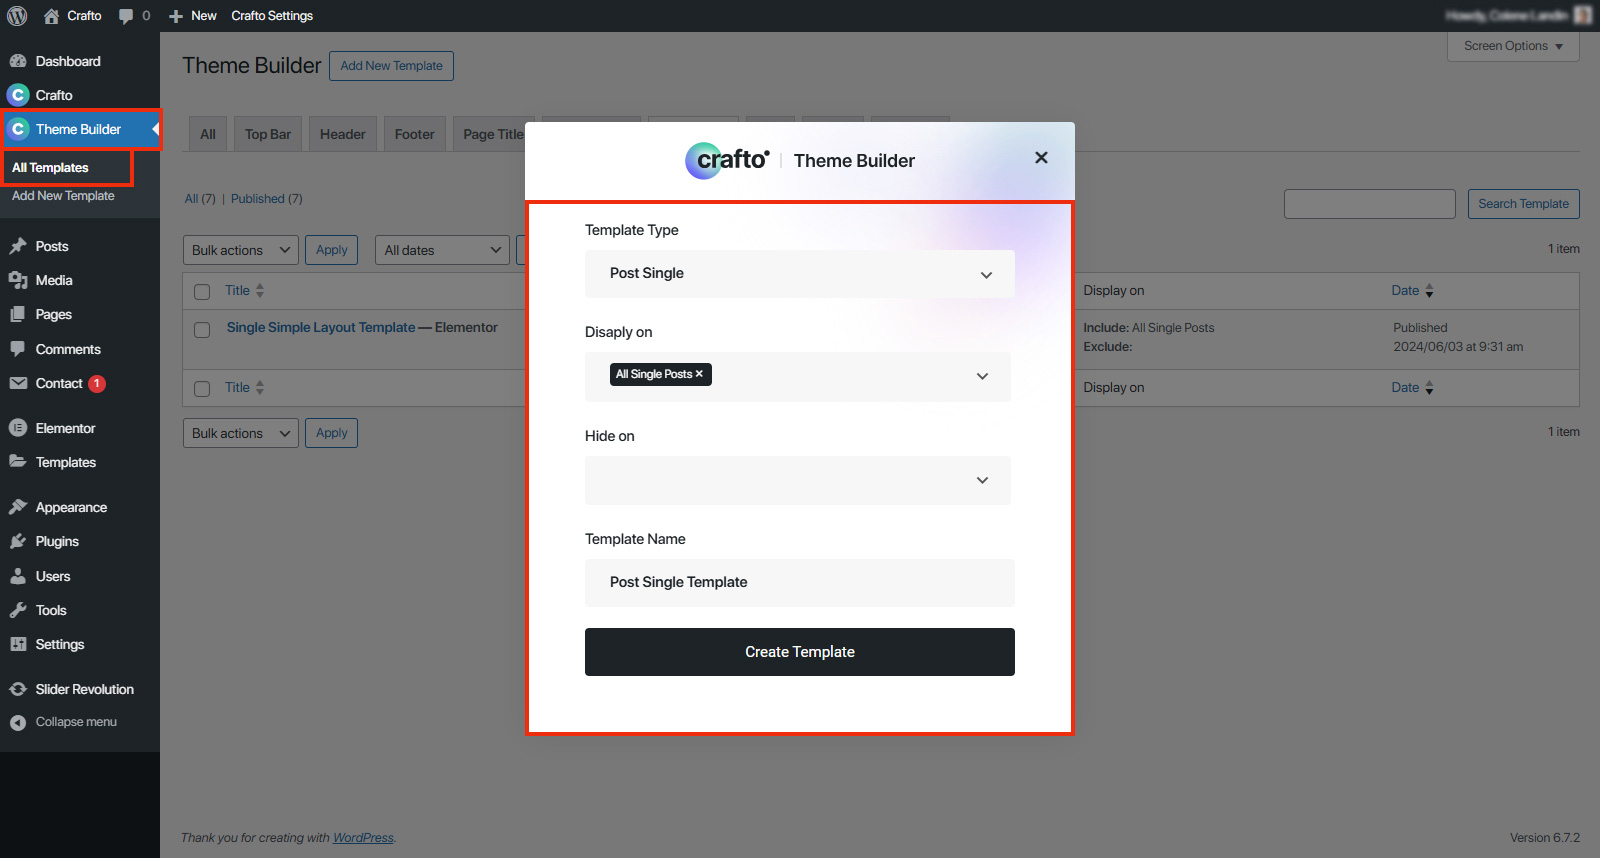Click the Template Name input field
The width and height of the screenshot is (1600, 858).
click(x=800, y=583)
